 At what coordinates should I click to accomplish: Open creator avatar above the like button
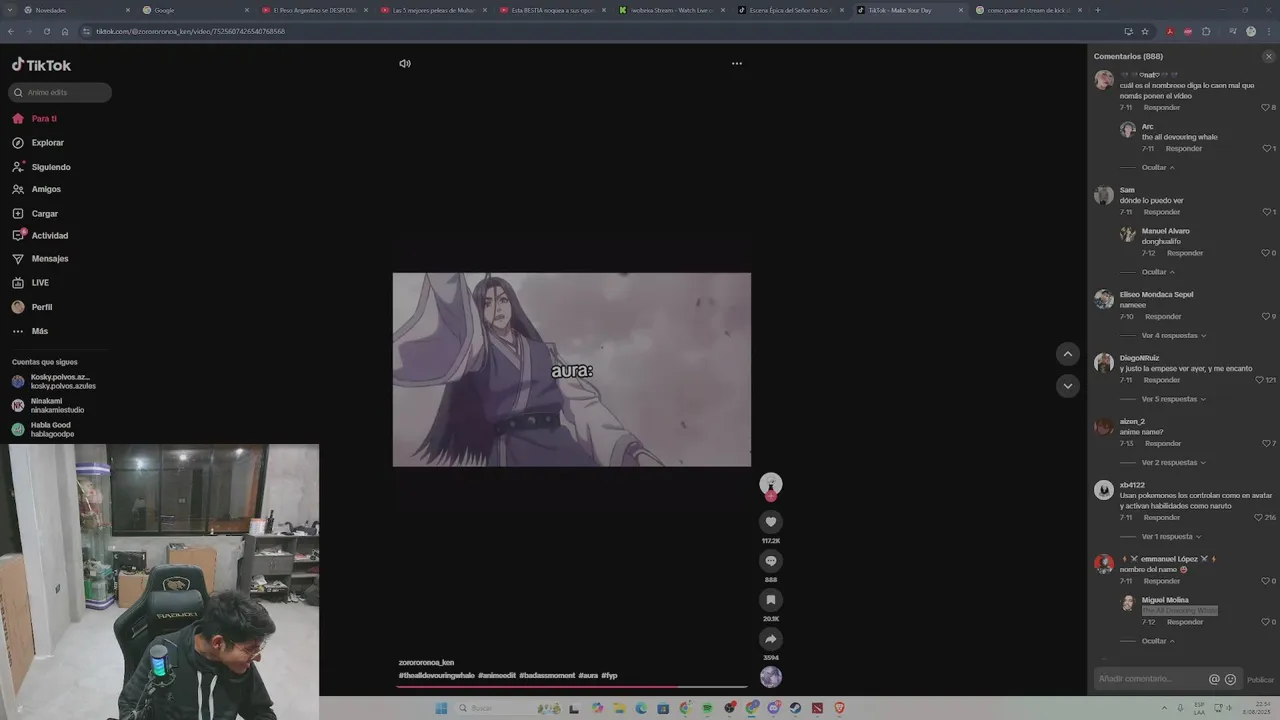point(770,485)
